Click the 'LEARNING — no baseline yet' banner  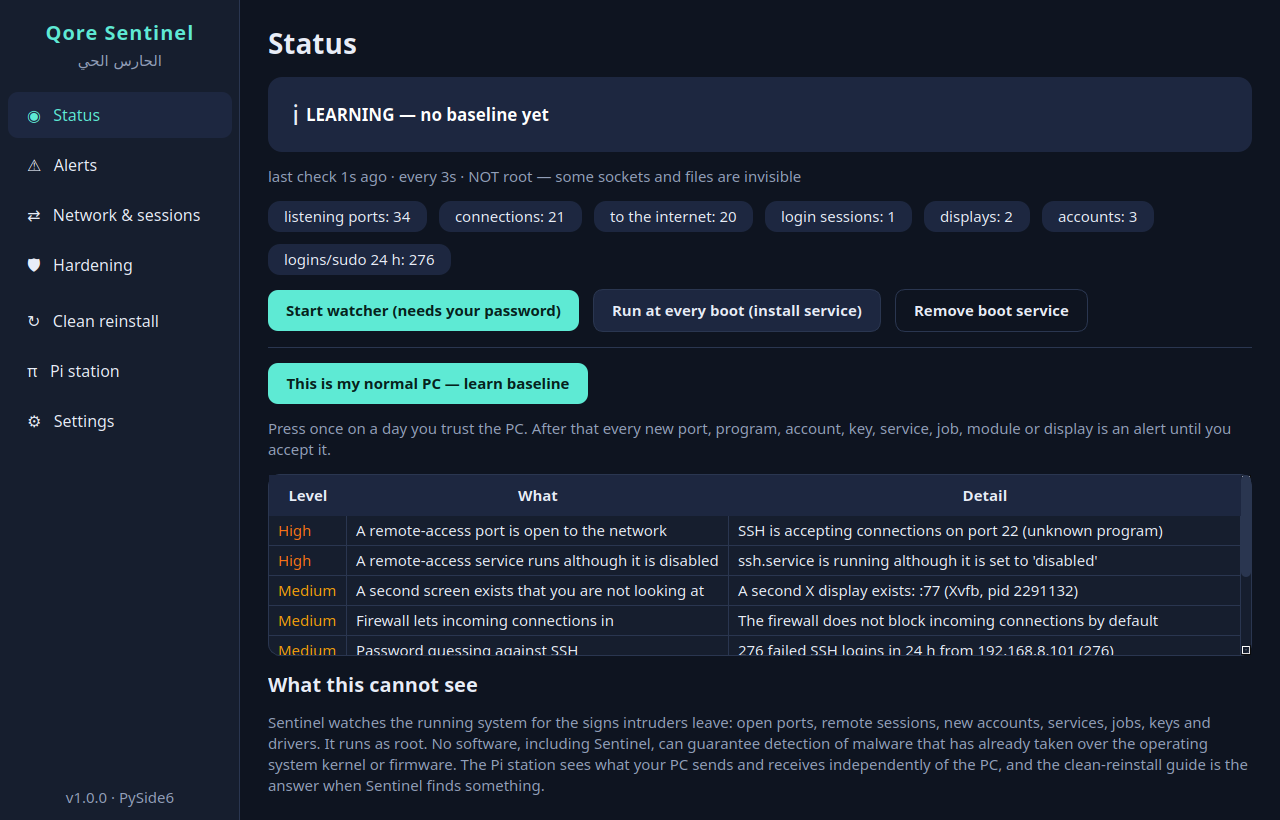[x=760, y=115]
